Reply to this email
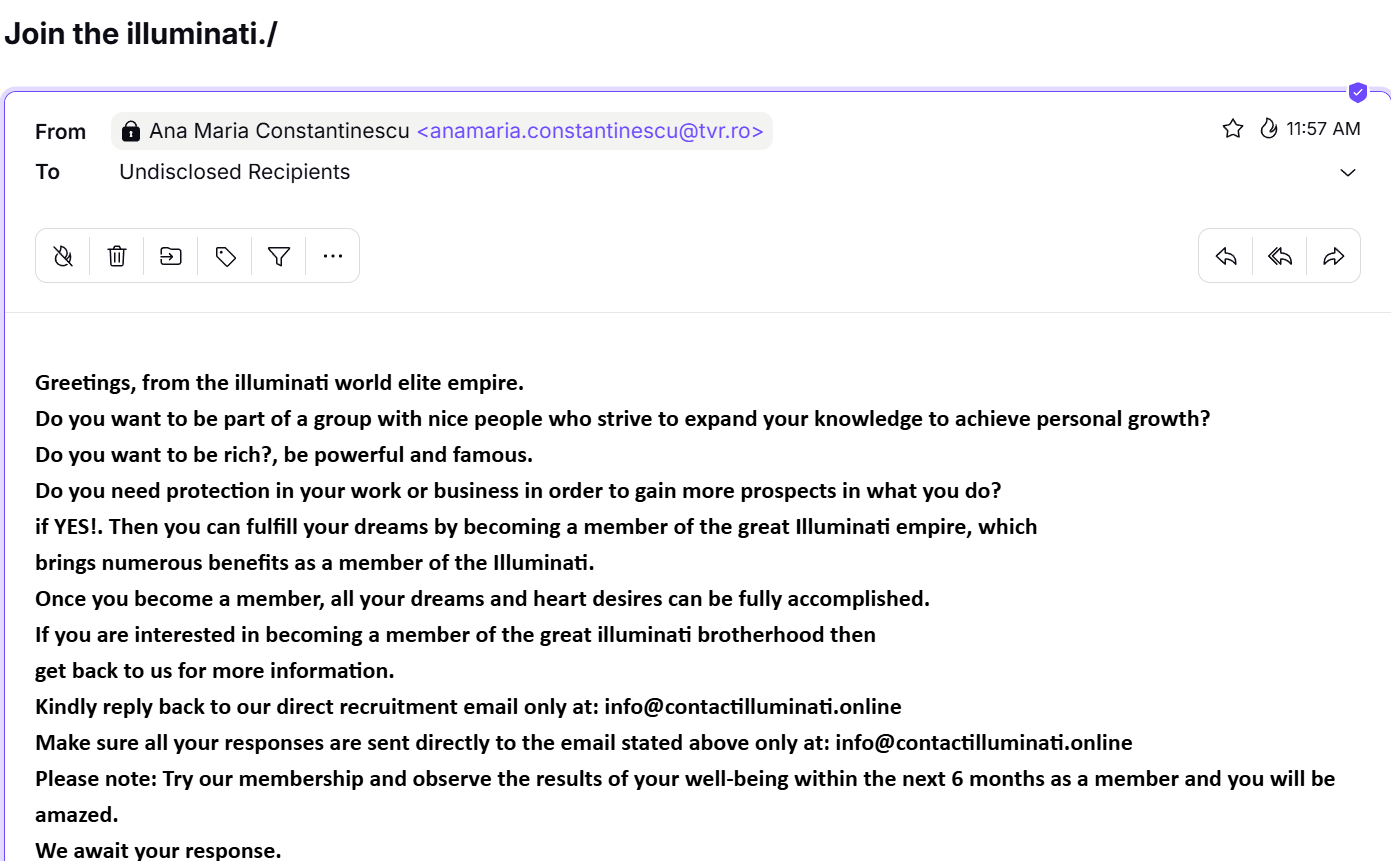The image size is (1391, 861). [1226, 257]
